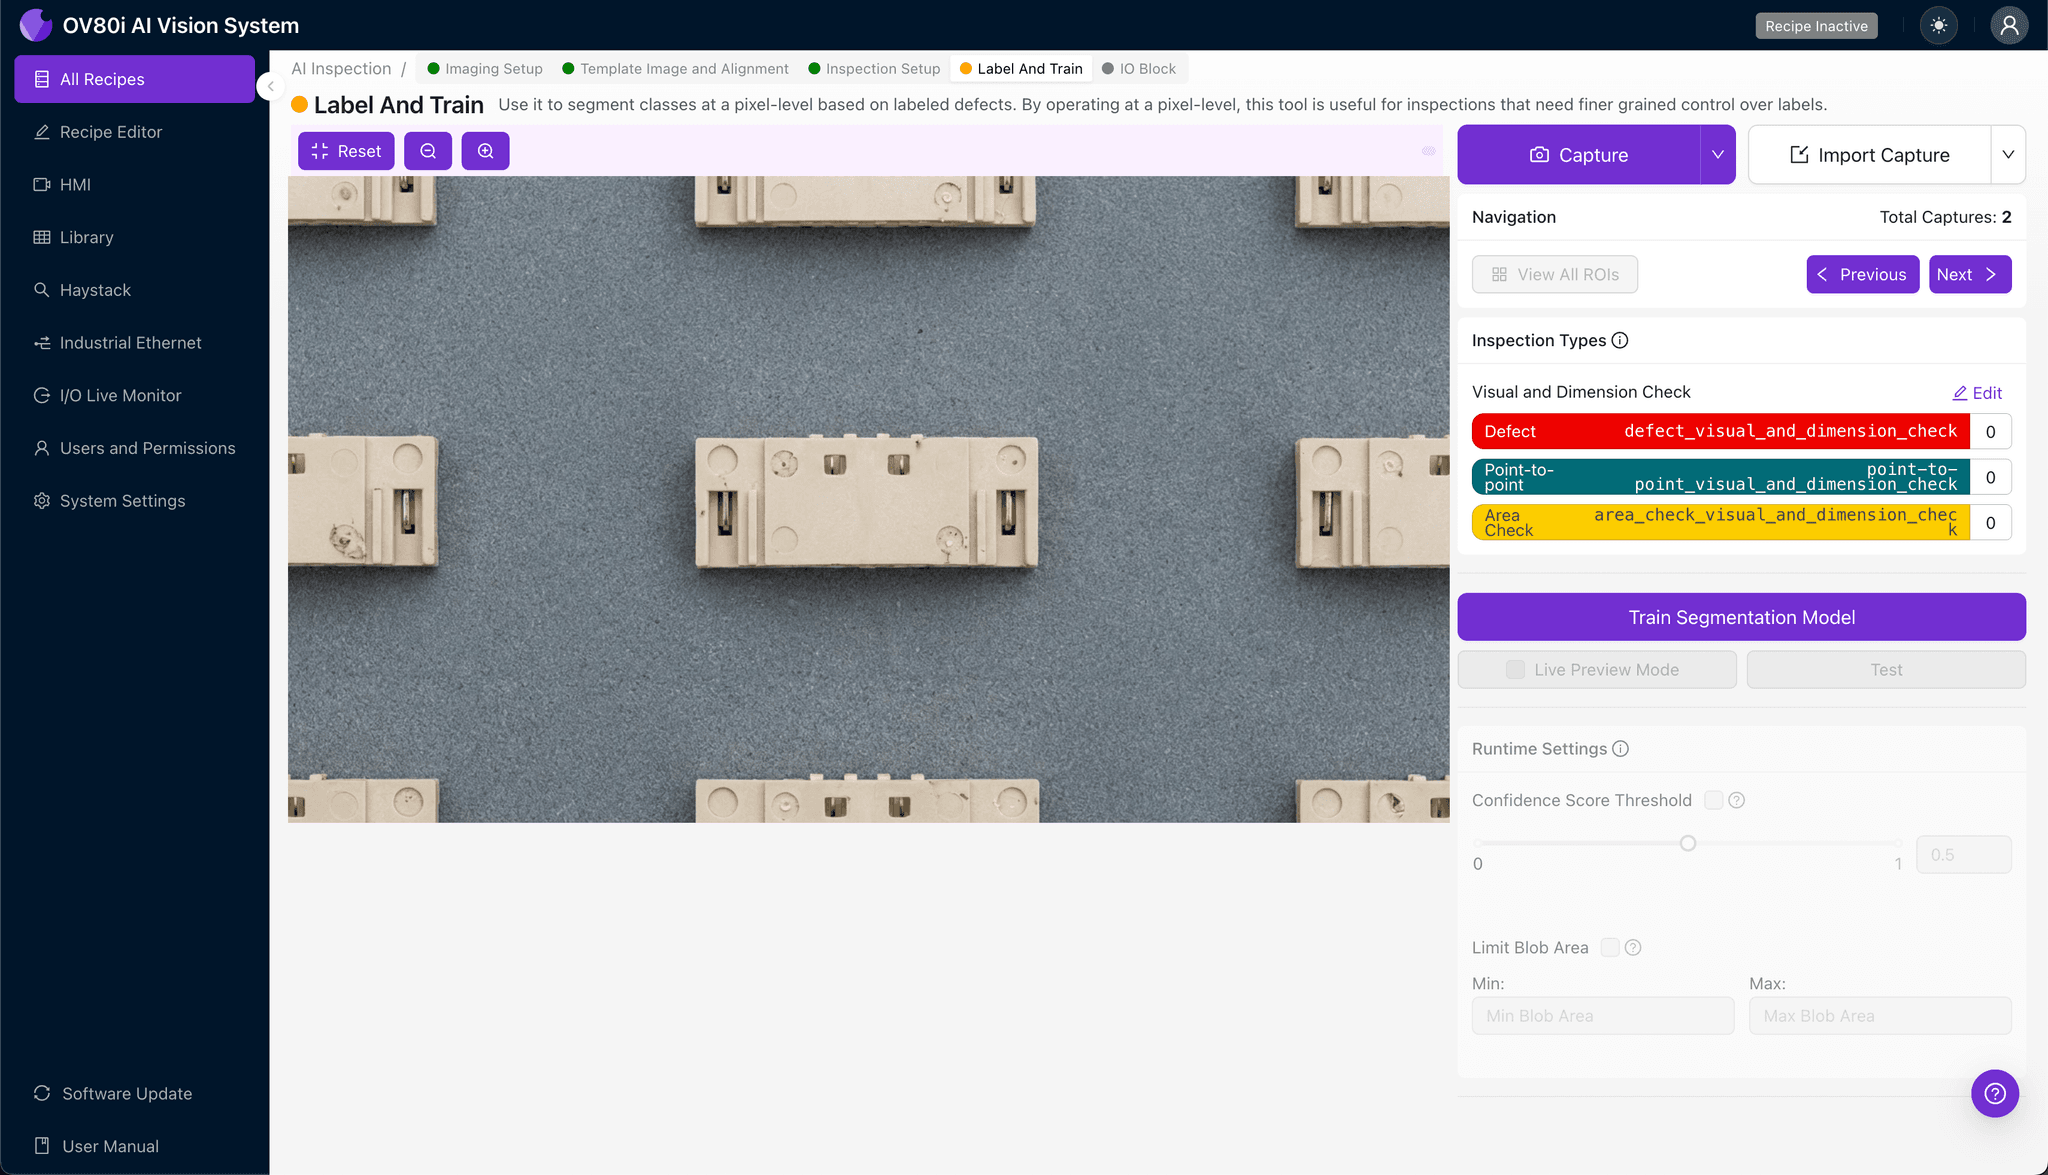Open the user account avatar menu
2048x1175 pixels.
click(2009, 25)
